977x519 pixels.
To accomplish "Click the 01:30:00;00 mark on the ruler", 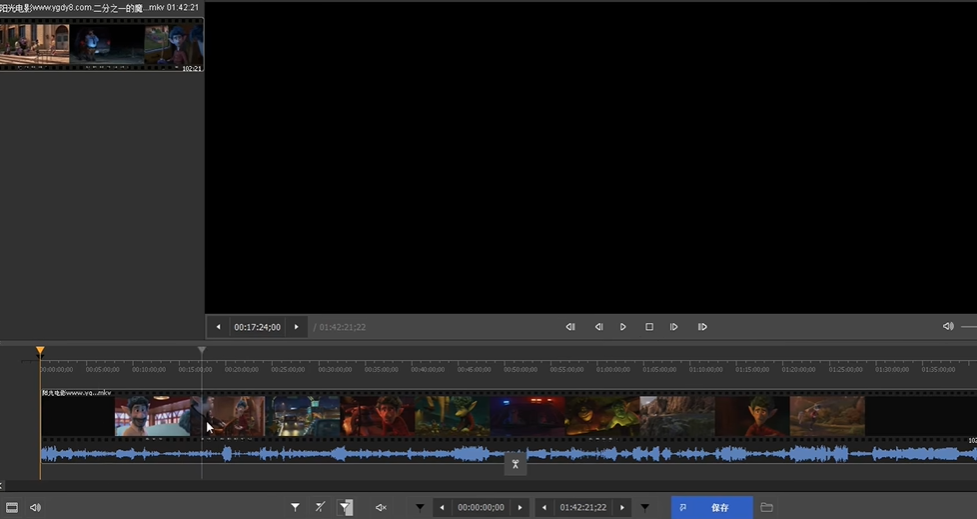I will 892,369.
